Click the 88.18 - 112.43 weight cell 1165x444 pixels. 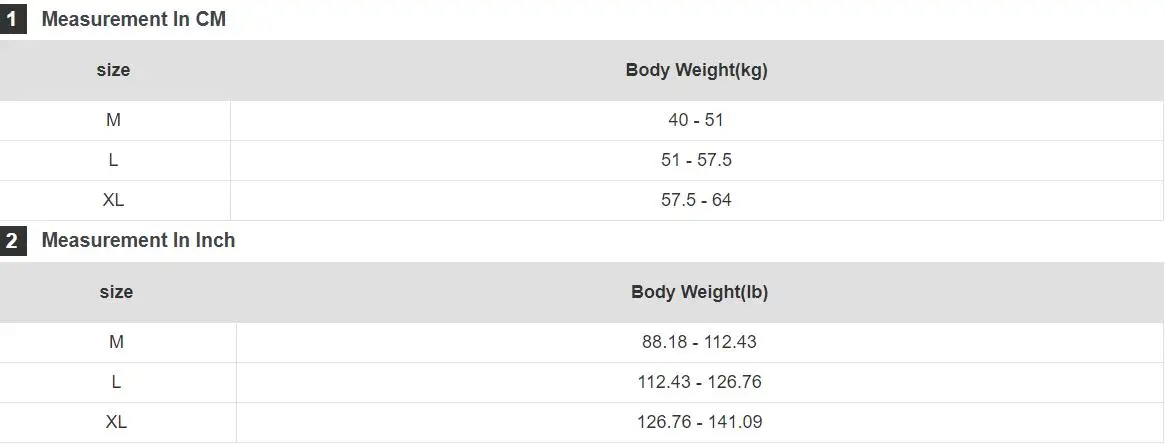tap(700, 342)
